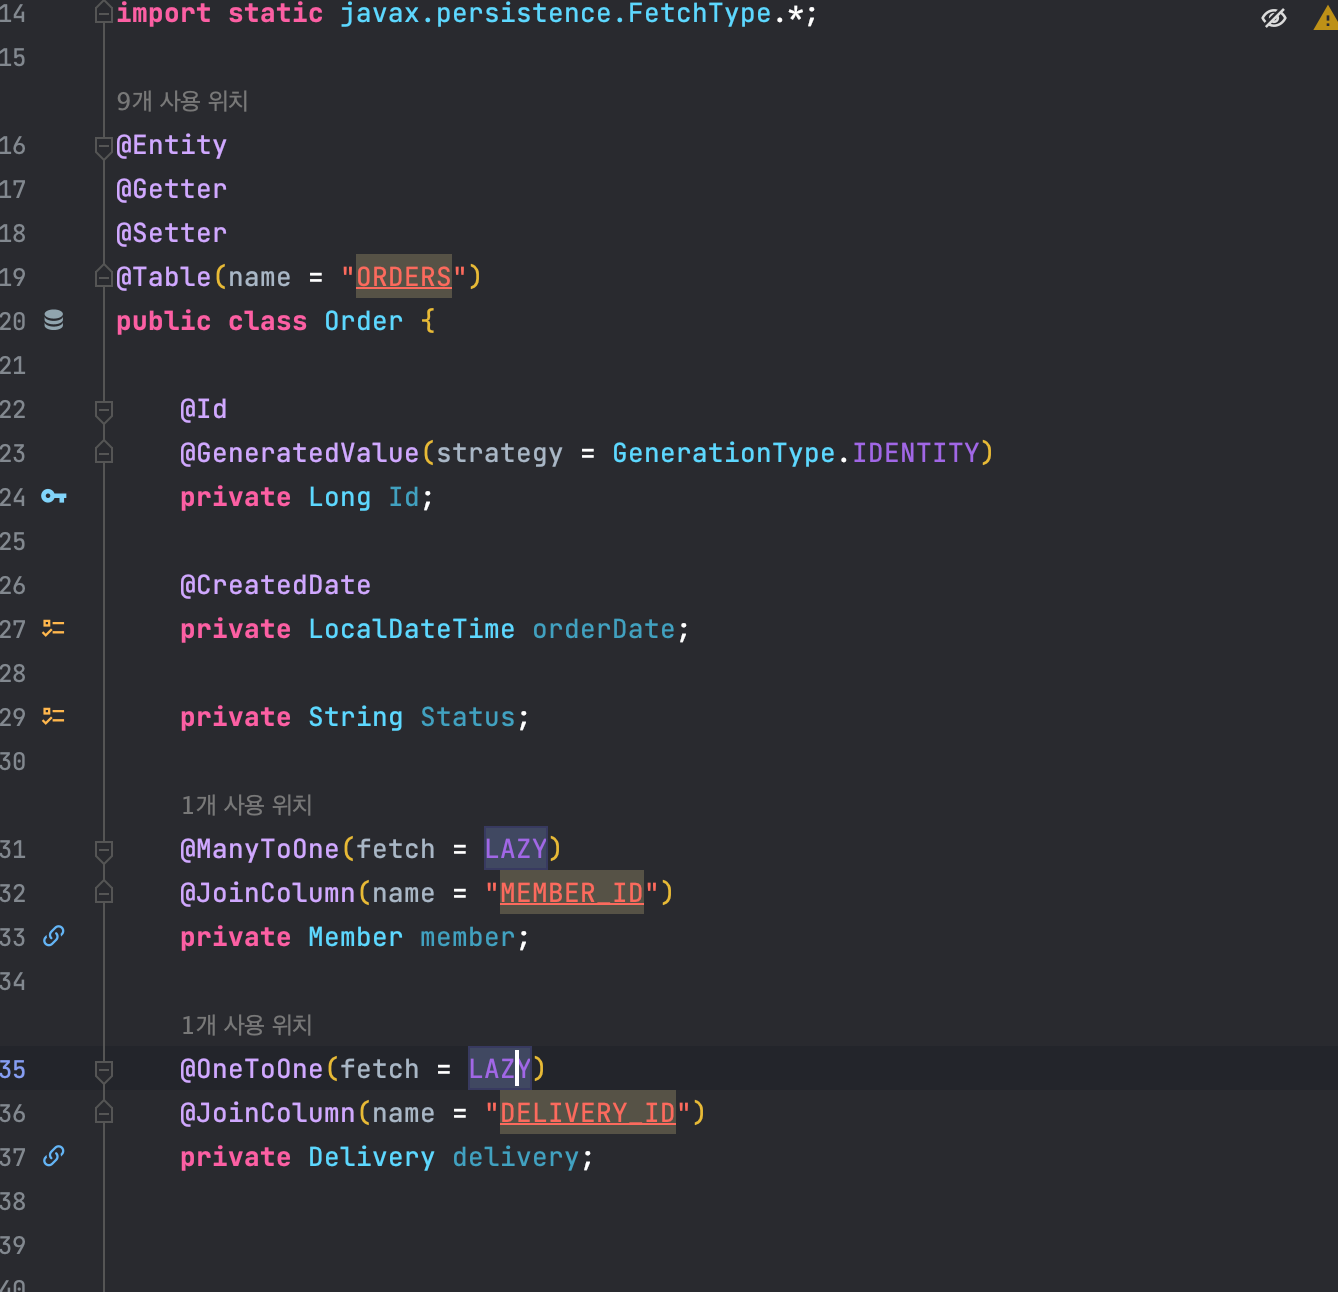1338x1292 pixels.
Task: Click the column mapping gutter icon at line 29
Action: [53, 716]
